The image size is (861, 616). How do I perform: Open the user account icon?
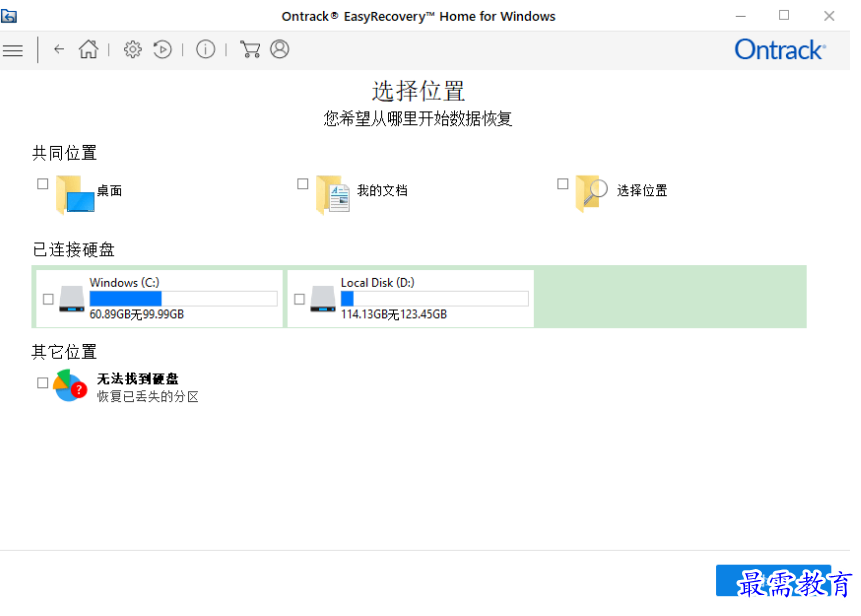coord(279,49)
